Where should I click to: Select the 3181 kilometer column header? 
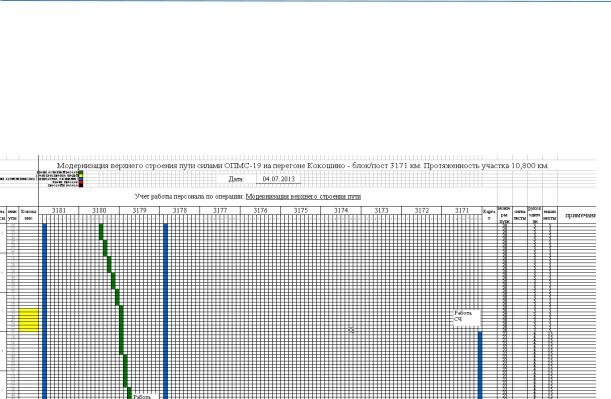[x=59, y=210]
